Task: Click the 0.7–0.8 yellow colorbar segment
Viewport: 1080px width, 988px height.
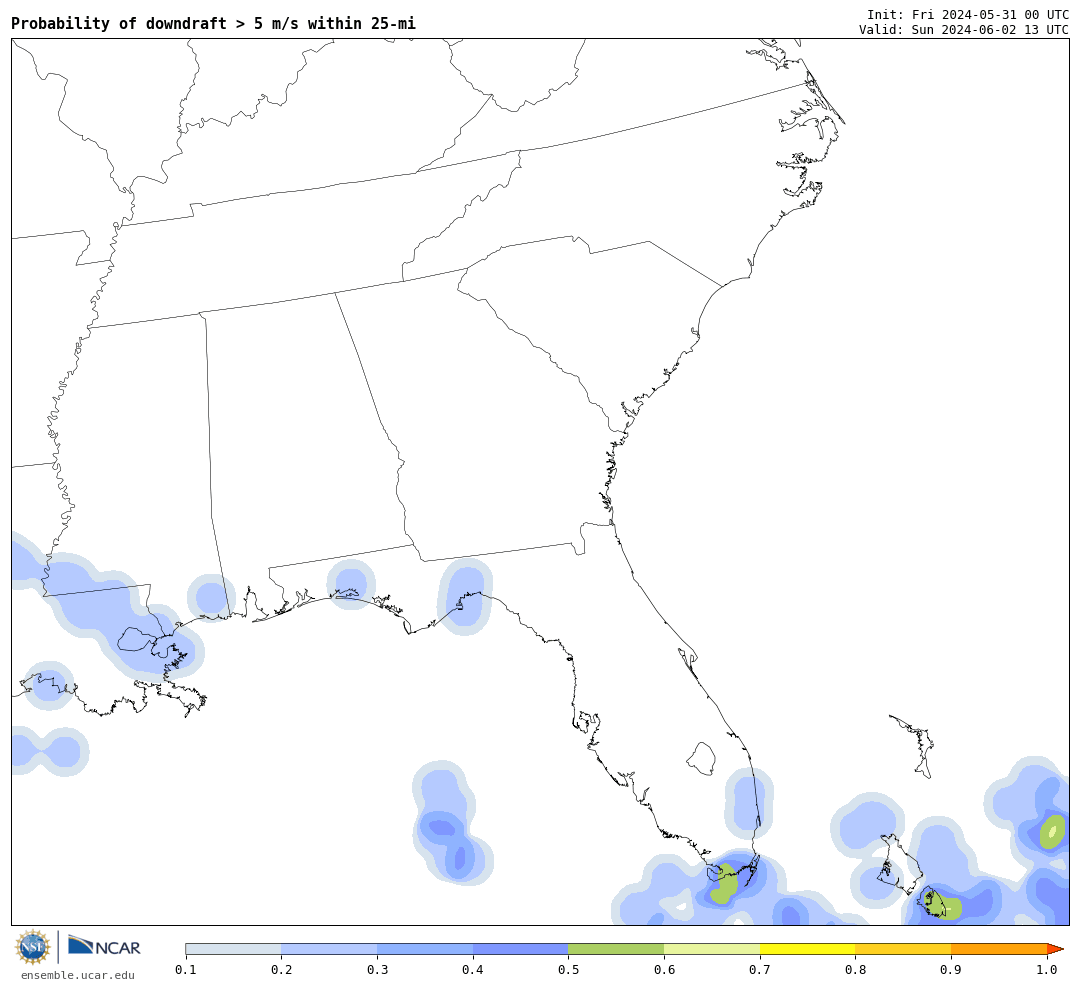Action: click(x=808, y=949)
